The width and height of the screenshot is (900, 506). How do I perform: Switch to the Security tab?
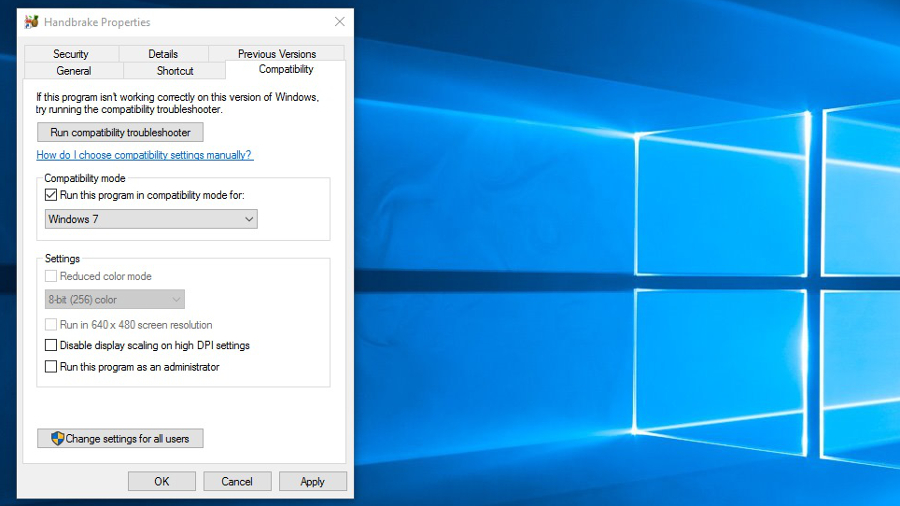[x=71, y=54]
